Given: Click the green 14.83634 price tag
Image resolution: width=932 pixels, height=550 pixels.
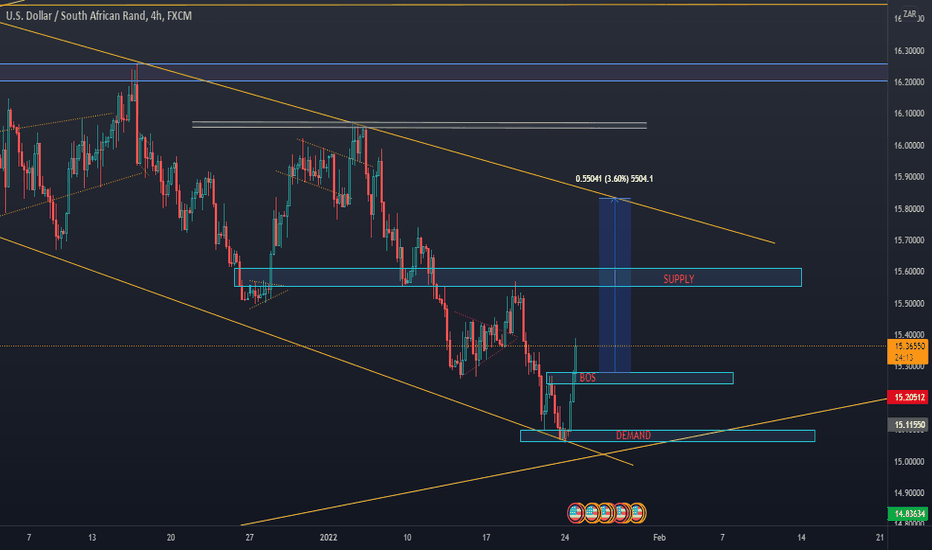Looking at the screenshot, I should pyautogui.click(x=907, y=513).
